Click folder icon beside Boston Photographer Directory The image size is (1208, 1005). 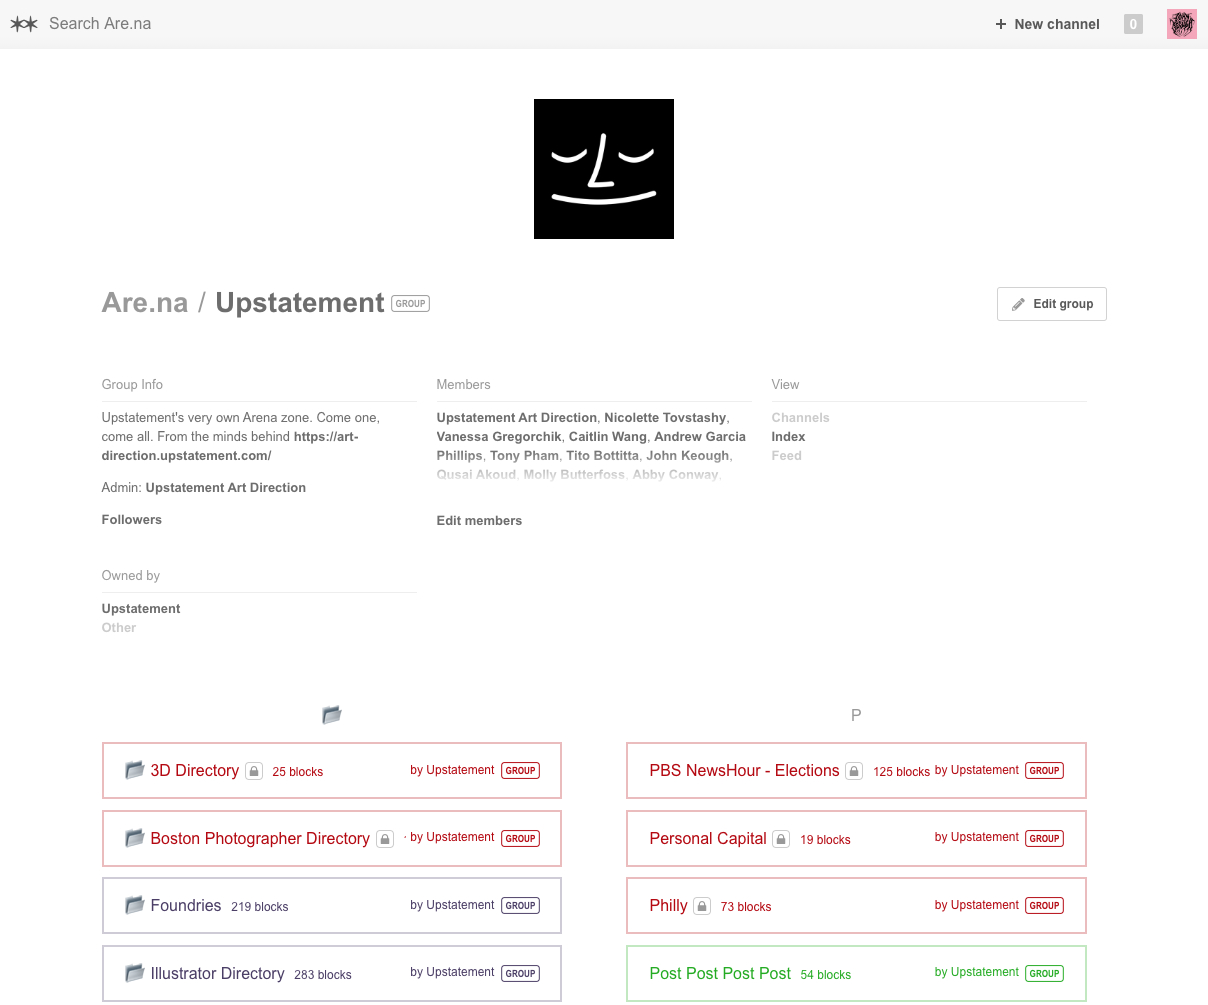pos(134,838)
